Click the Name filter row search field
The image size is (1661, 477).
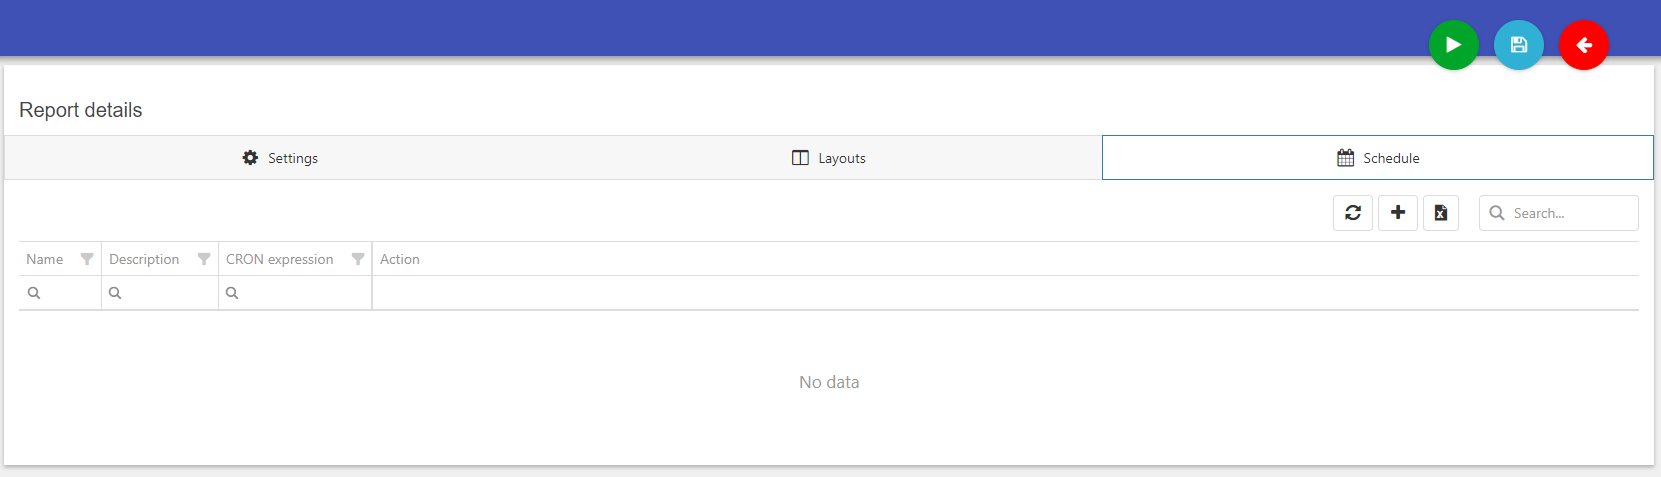pyautogui.click(x=60, y=293)
